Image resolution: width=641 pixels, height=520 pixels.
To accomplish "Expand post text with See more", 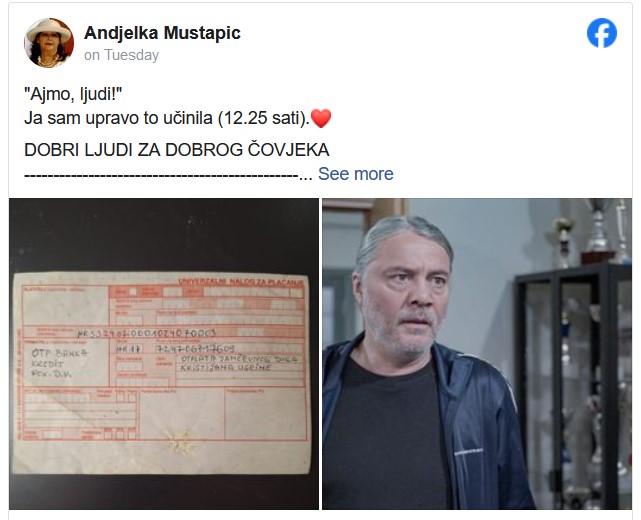I will 356,174.
